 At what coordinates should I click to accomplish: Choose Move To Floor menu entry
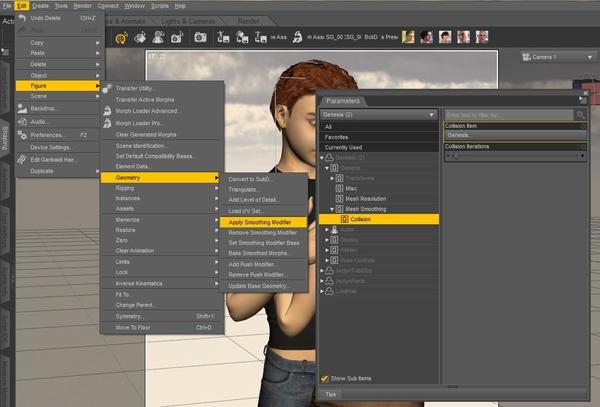pos(161,327)
